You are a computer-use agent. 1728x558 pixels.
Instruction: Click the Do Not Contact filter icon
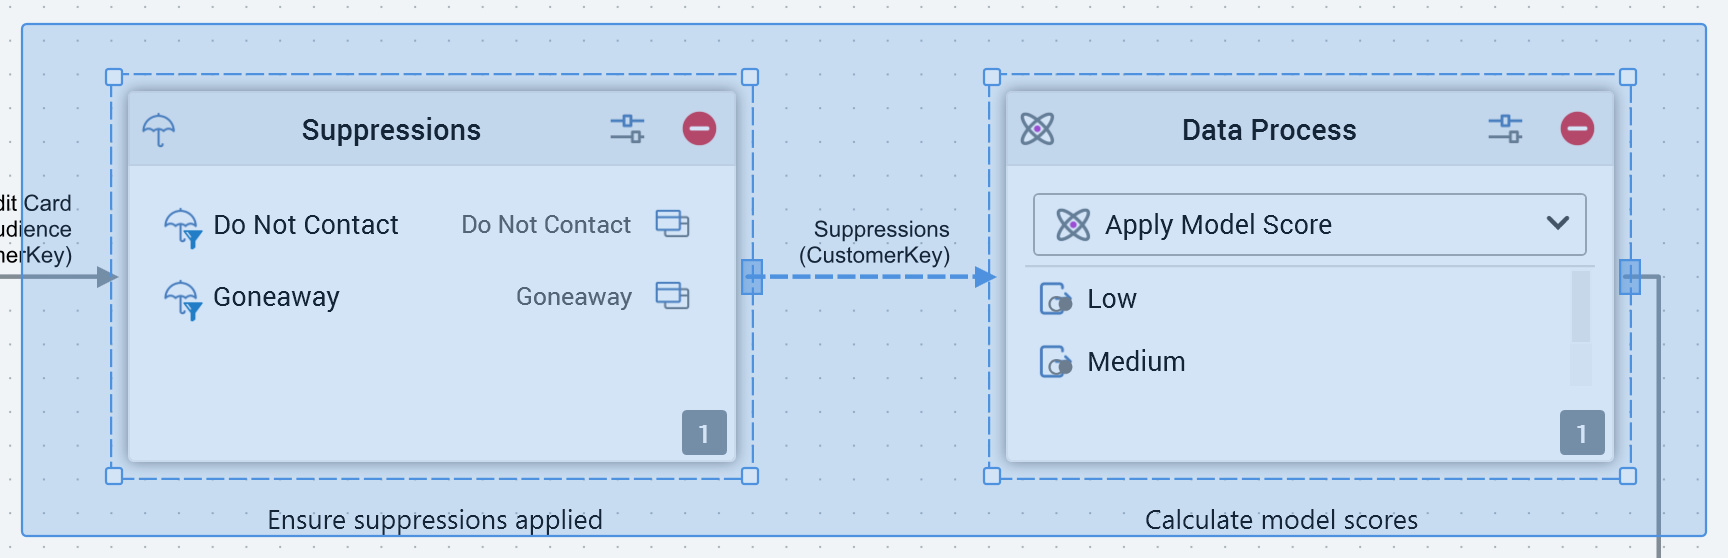182,227
